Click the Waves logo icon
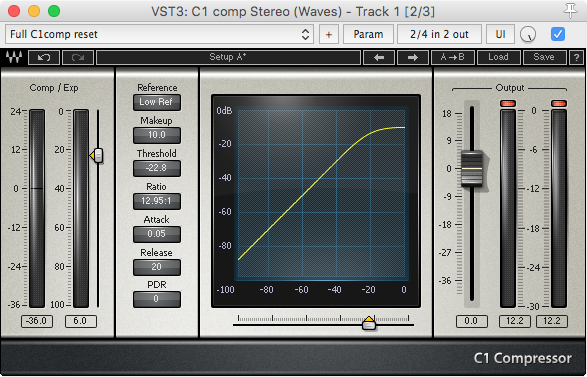Image resolution: width=587 pixels, height=377 pixels. coord(14,57)
